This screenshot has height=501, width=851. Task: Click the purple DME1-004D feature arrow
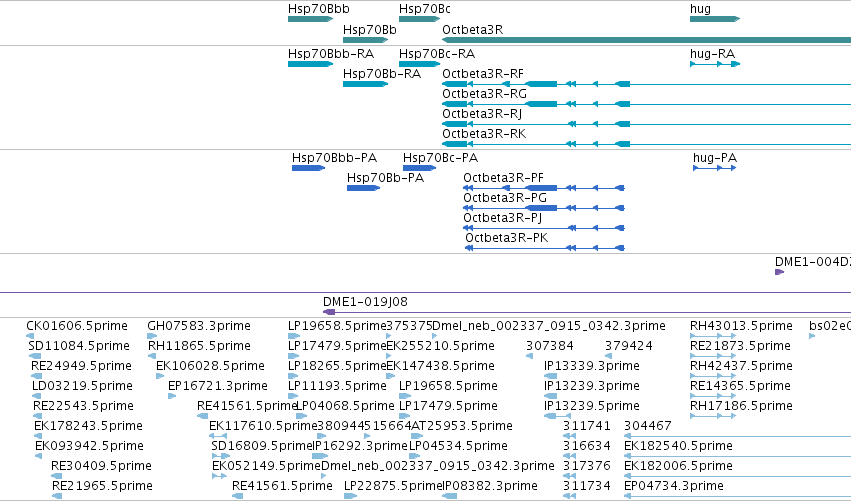point(779,272)
